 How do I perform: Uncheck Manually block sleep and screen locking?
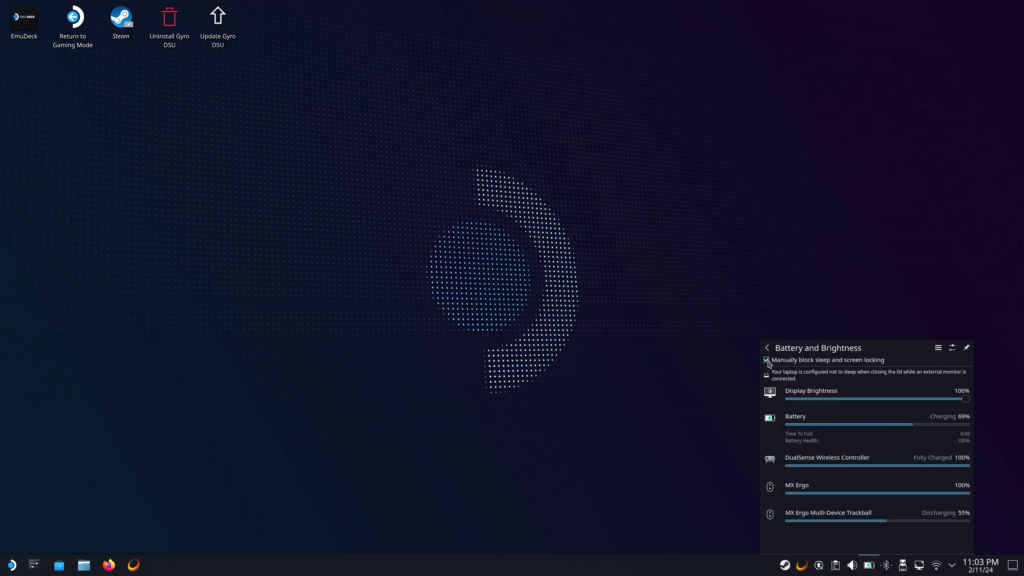767,360
